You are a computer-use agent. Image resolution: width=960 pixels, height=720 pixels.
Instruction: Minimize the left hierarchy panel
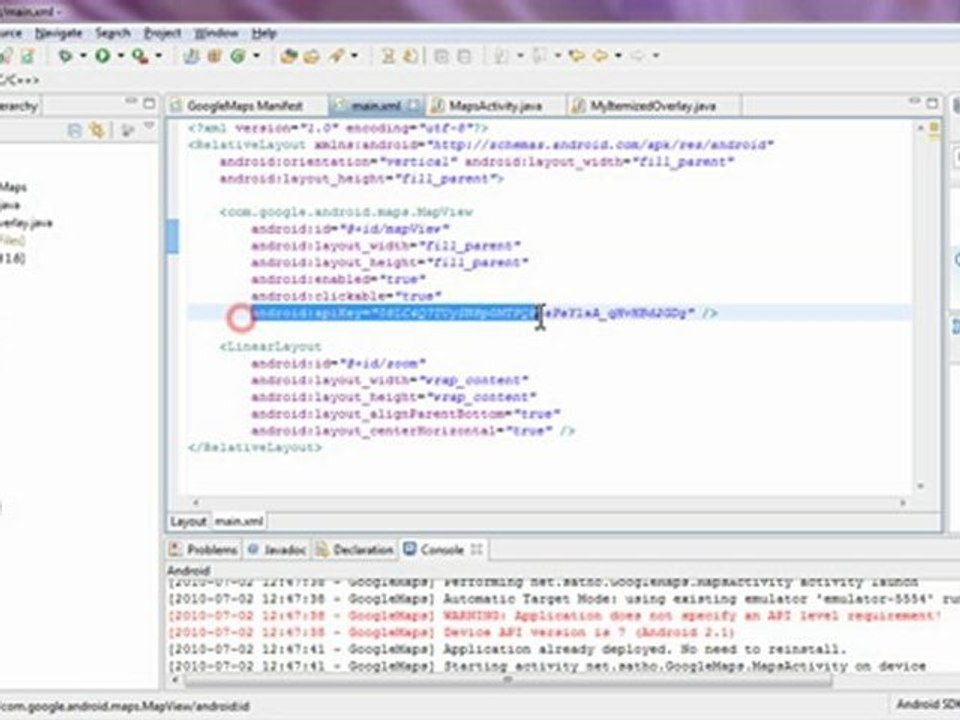click(131, 100)
